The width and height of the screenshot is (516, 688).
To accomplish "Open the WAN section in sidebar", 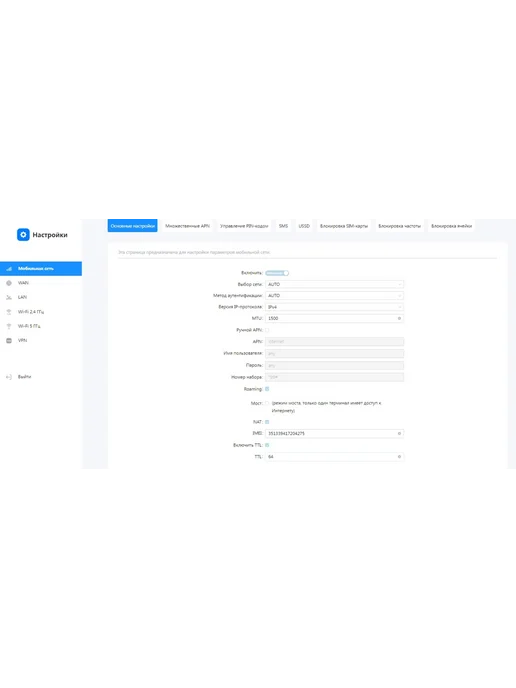I will [x=41, y=283].
